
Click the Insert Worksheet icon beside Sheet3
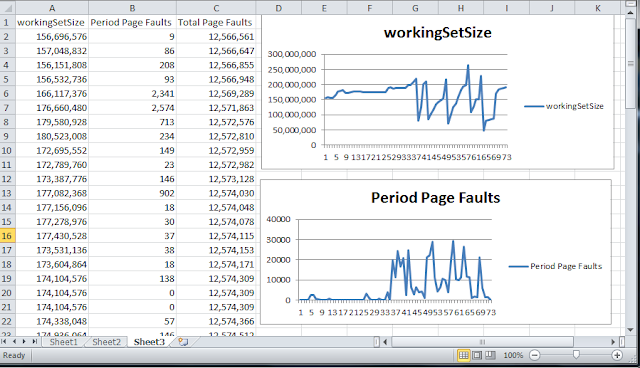tap(183, 342)
